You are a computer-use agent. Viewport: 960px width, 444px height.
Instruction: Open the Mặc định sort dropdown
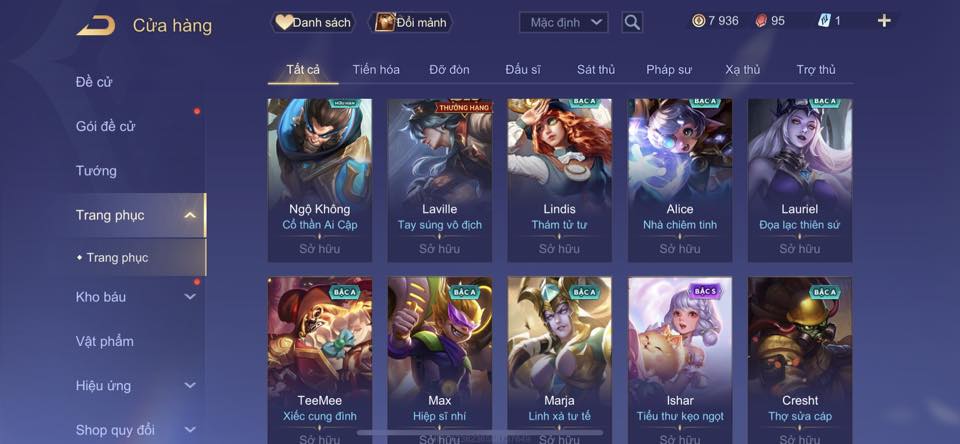point(564,23)
